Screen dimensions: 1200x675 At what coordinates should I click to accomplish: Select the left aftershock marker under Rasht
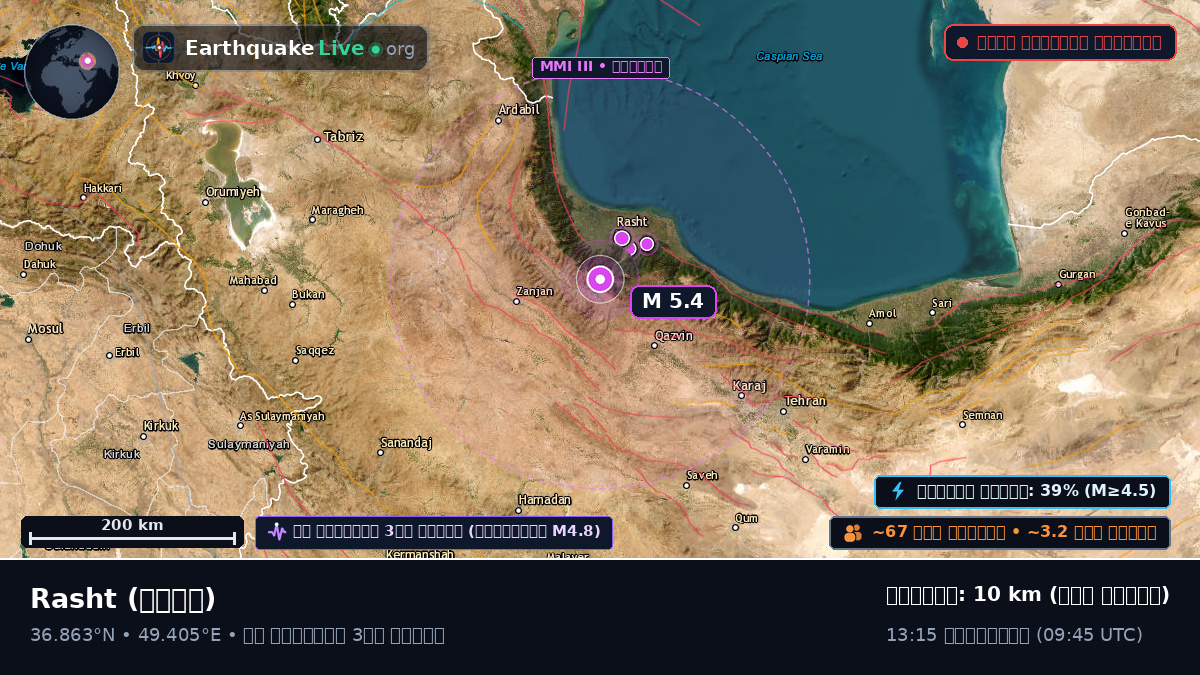click(x=622, y=238)
